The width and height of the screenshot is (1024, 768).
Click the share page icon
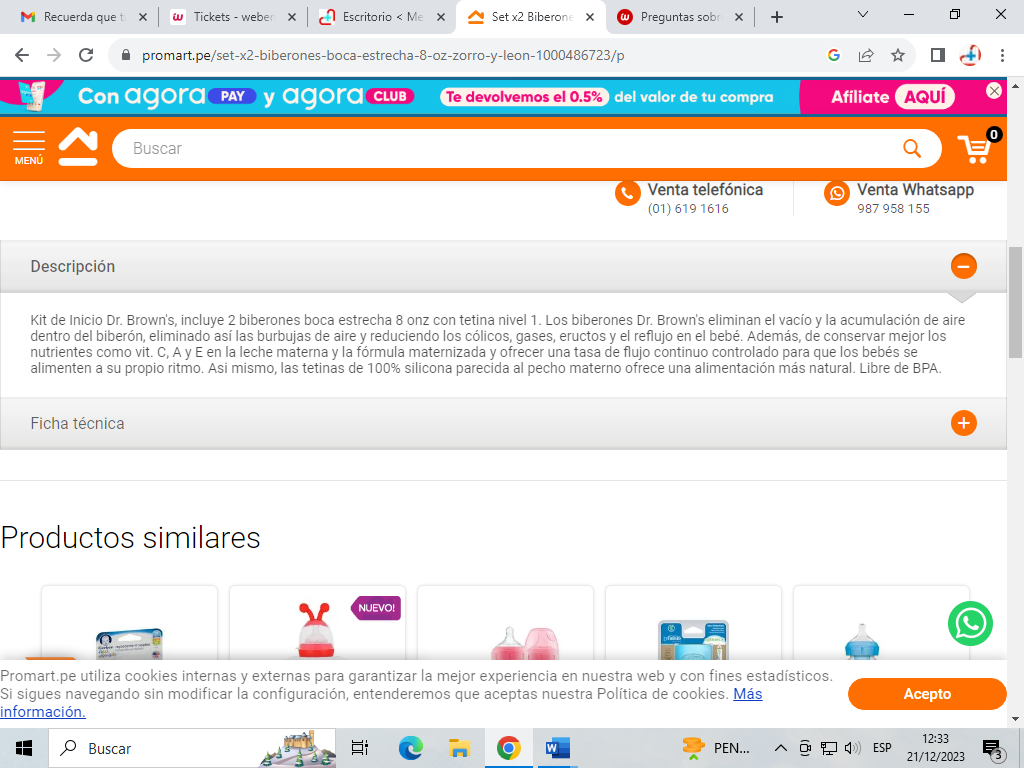tap(866, 56)
